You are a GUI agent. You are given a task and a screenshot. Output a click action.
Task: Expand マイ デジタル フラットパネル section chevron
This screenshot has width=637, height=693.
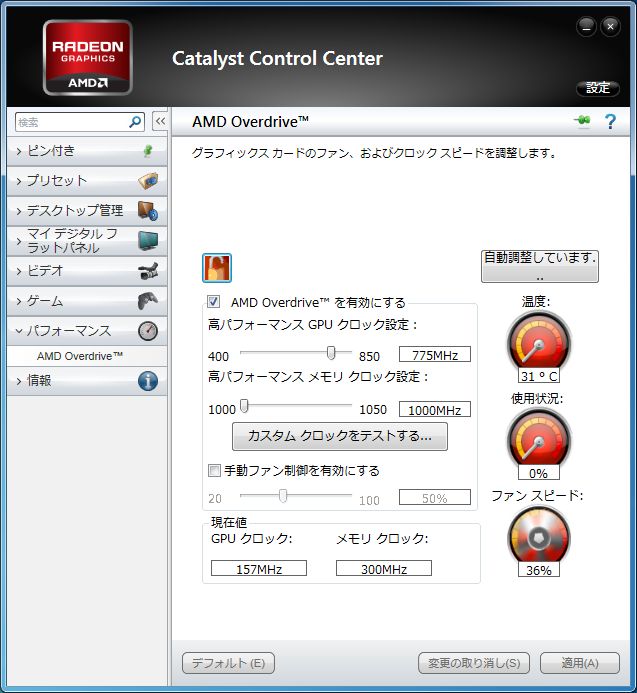click(x=19, y=241)
